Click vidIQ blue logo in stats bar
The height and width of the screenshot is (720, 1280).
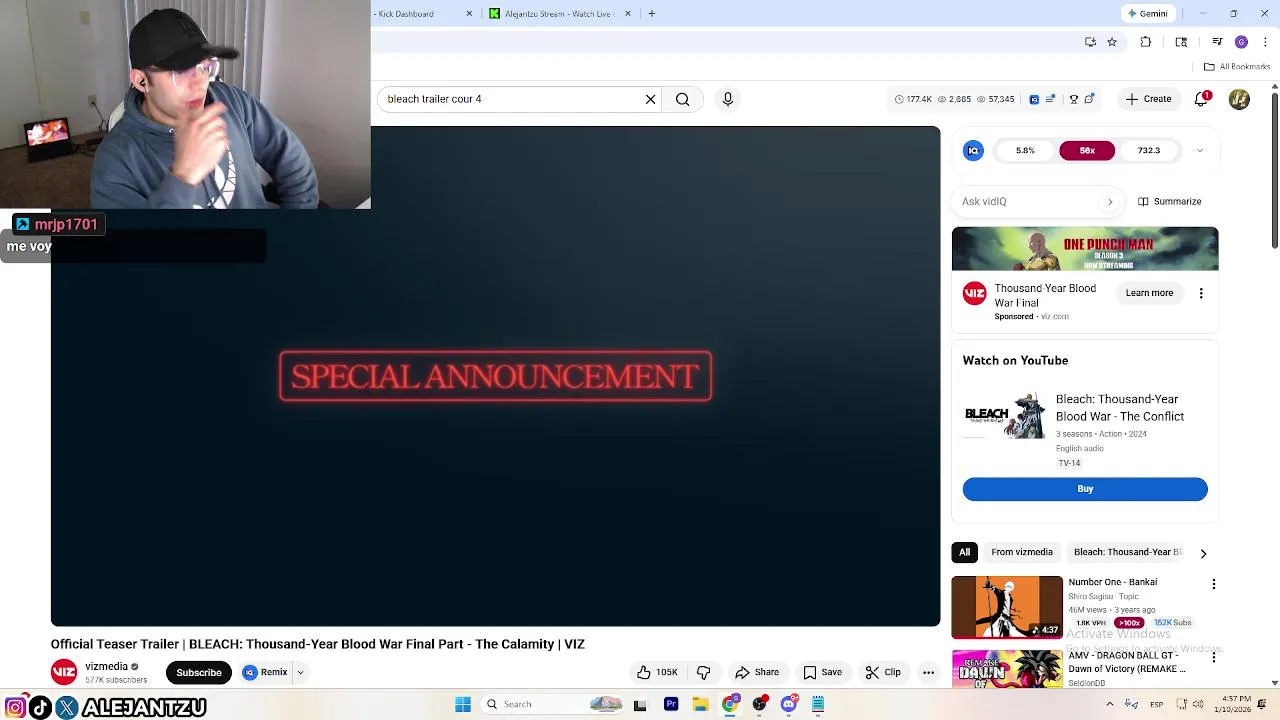click(x=1034, y=99)
